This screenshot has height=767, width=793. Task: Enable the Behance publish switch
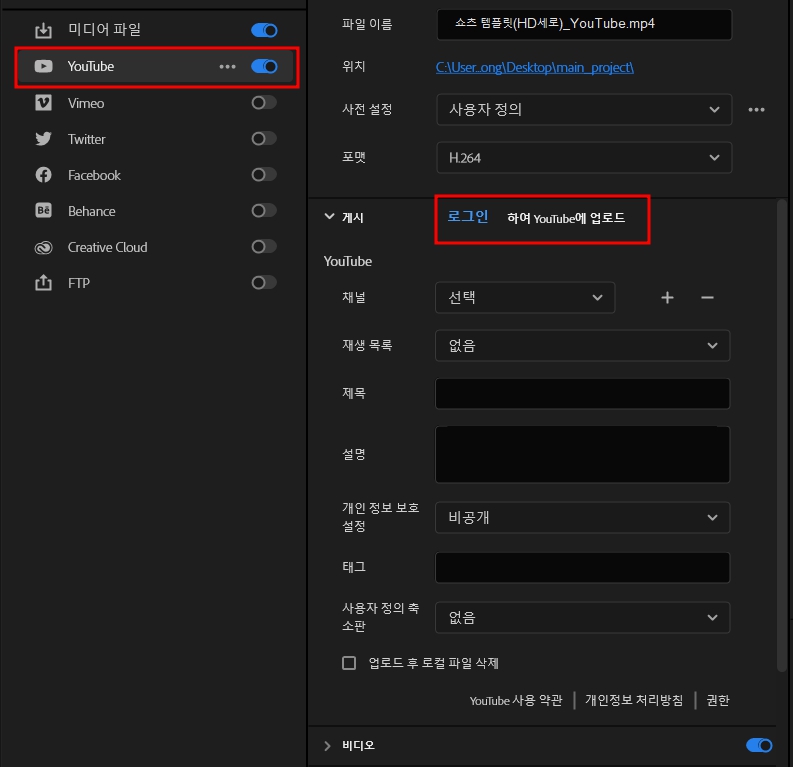(264, 210)
